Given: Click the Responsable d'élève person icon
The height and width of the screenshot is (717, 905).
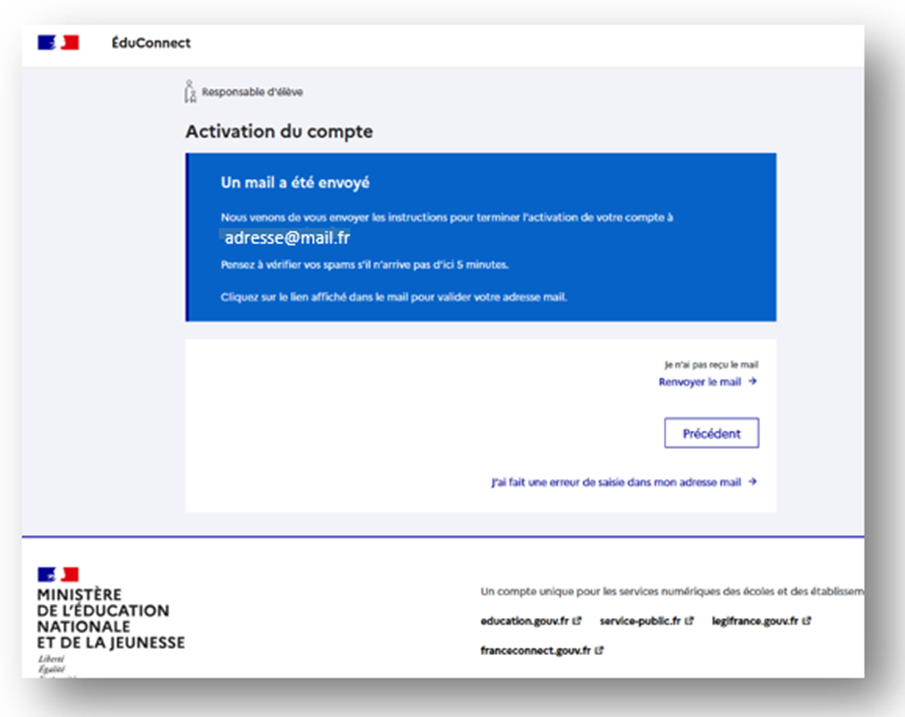Looking at the screenshot, I should [190, 92].
